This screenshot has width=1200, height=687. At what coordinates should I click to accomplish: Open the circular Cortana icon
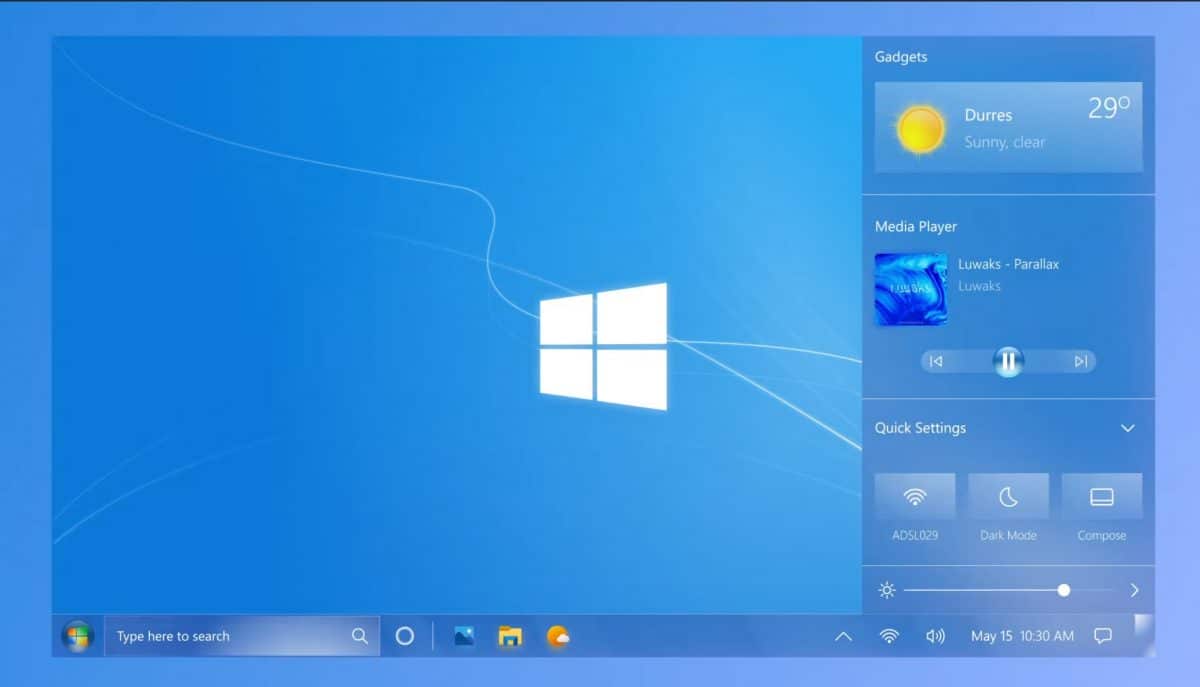(x=404, y=636)
